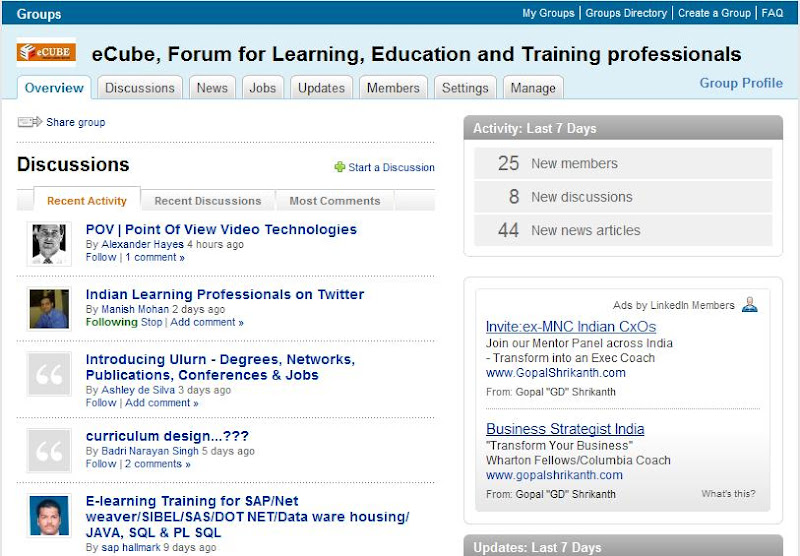The image size is (800, 556).
Task: Open Business Strategist India ad
Action: pos(565,428)
